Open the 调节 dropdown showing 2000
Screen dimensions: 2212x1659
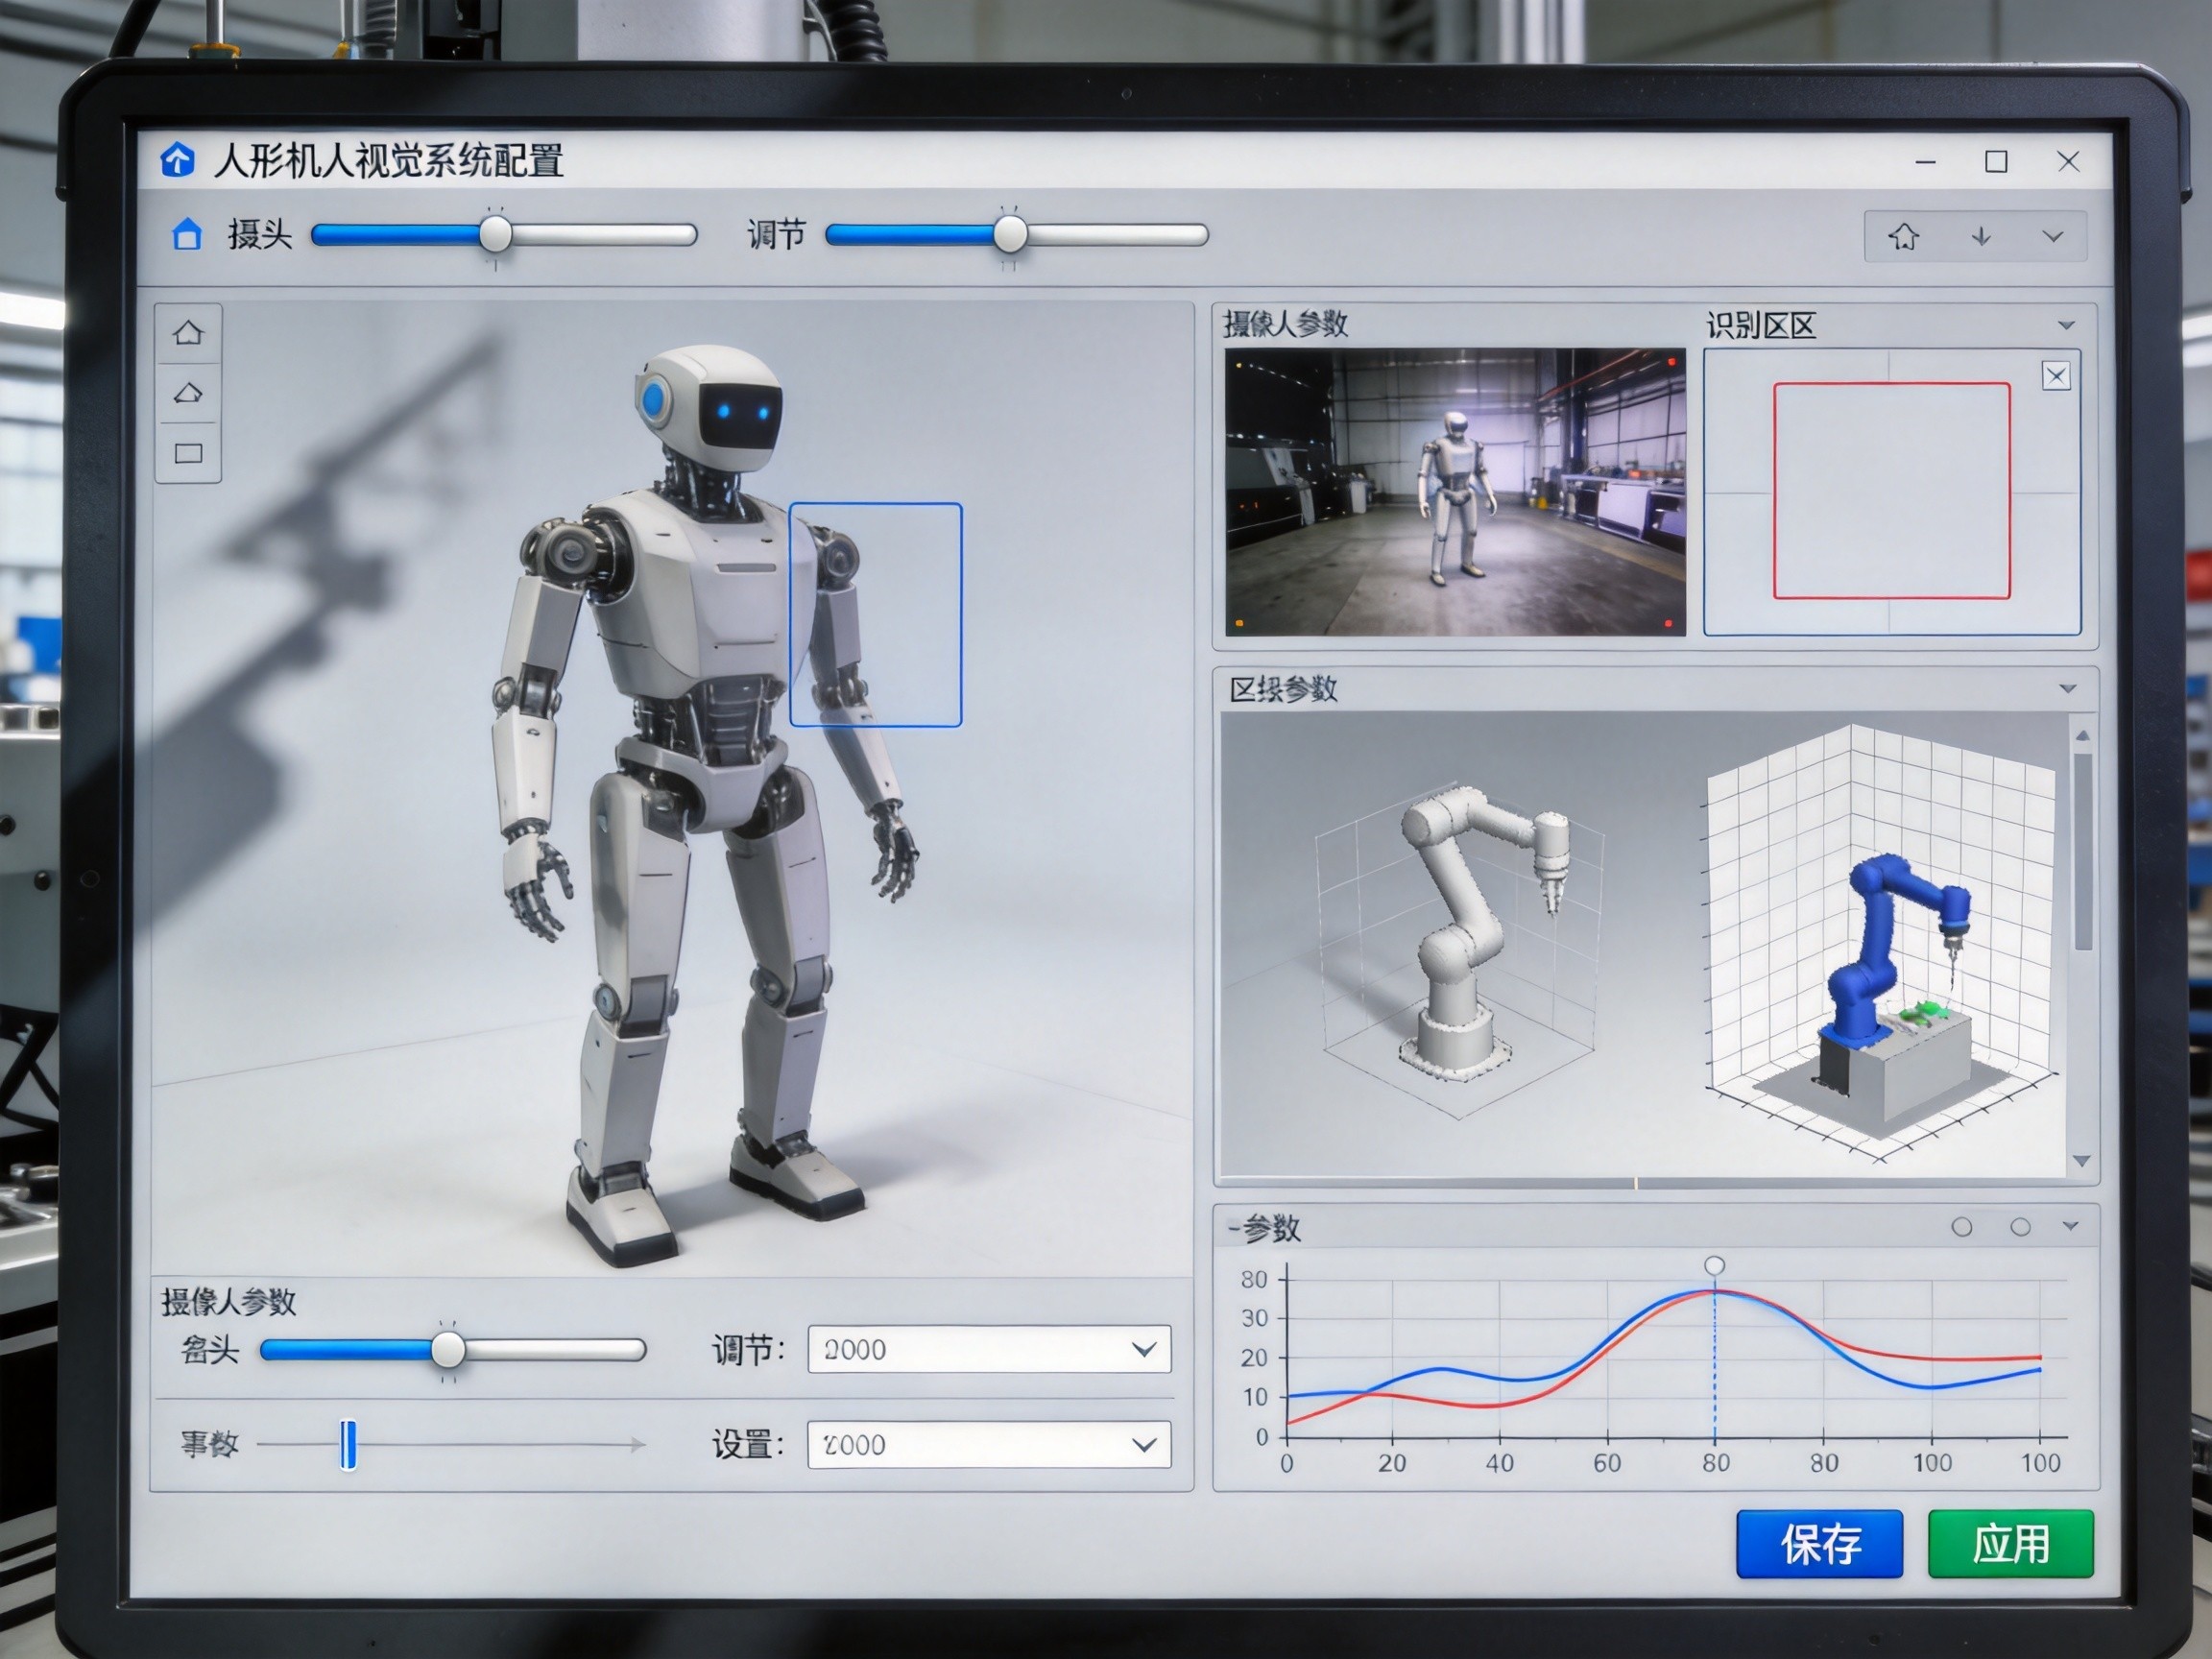click(x=989, y=1349)
